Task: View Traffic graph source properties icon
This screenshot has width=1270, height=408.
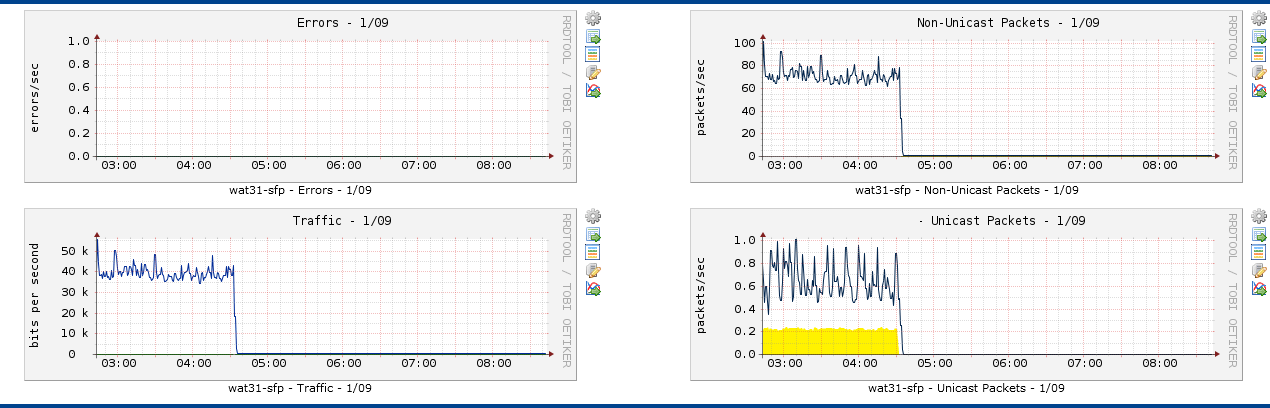Action: click(593, 252)
